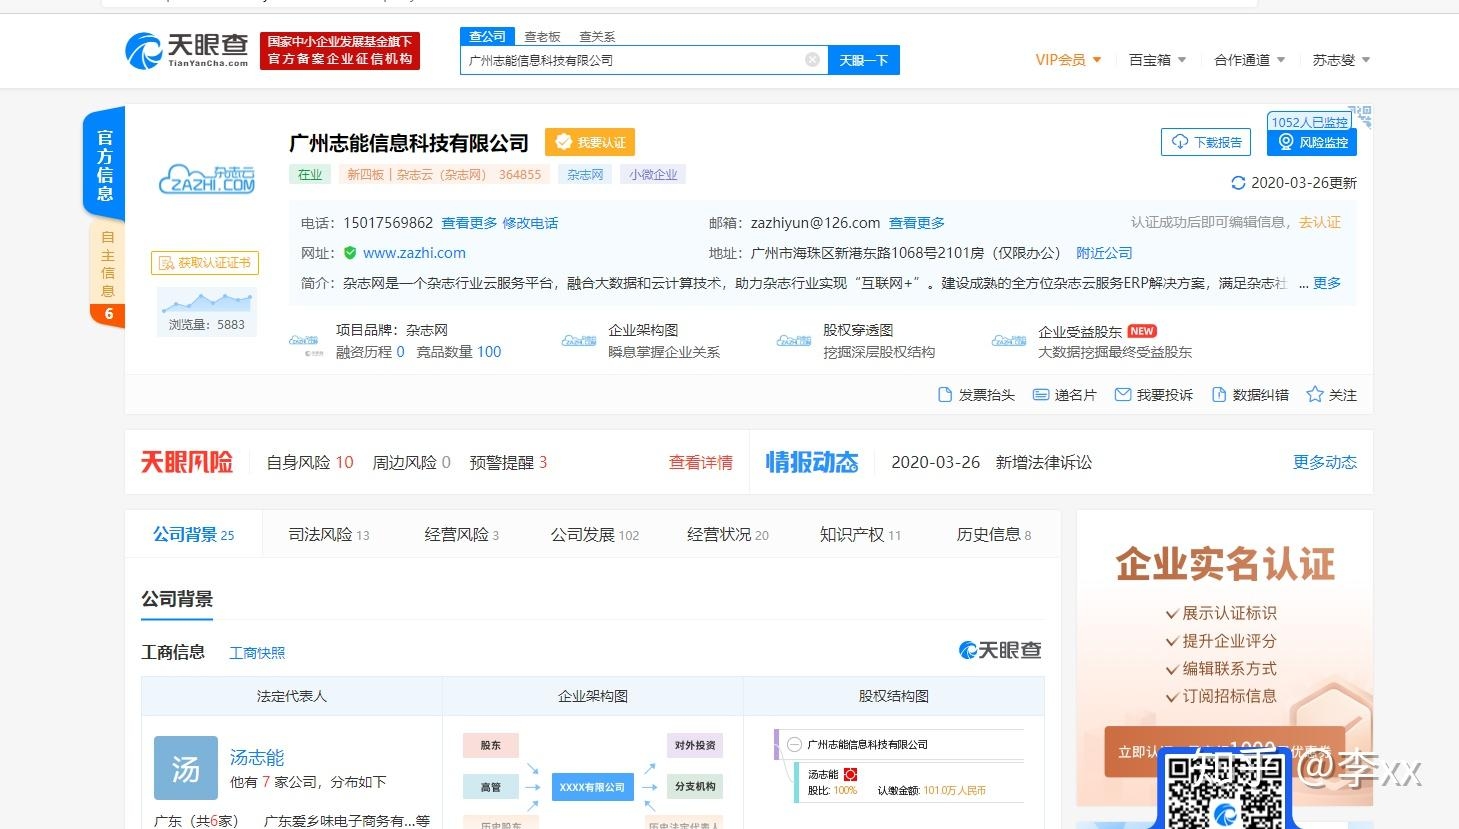This screenshot has width=1459, height=829.
Task: Click the 风险监控 button
Action: [1312, 142]
